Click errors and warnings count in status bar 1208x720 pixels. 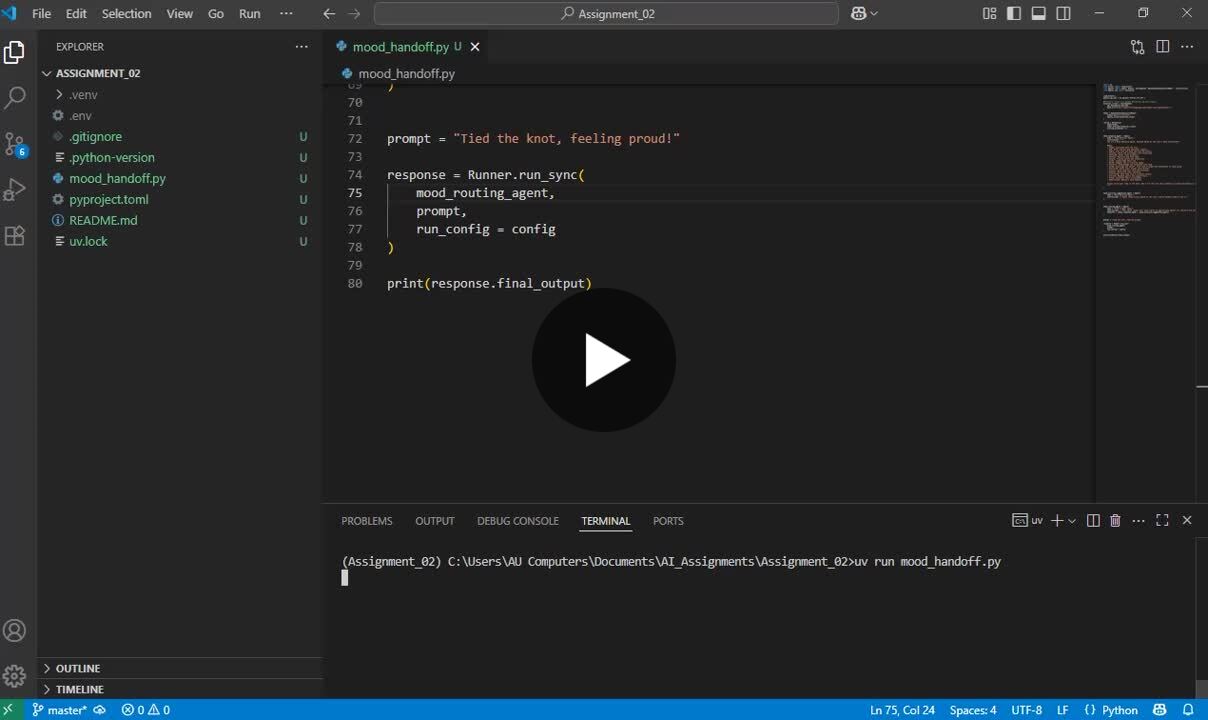pos(146,710)
